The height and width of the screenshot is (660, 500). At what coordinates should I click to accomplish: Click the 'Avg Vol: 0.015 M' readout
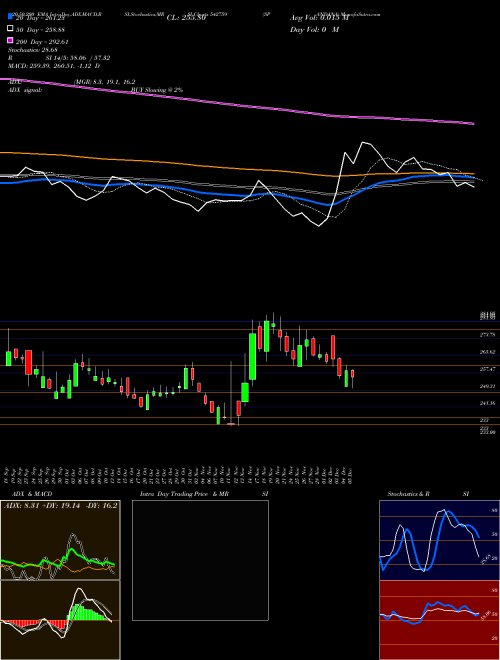tap(319, 18)
